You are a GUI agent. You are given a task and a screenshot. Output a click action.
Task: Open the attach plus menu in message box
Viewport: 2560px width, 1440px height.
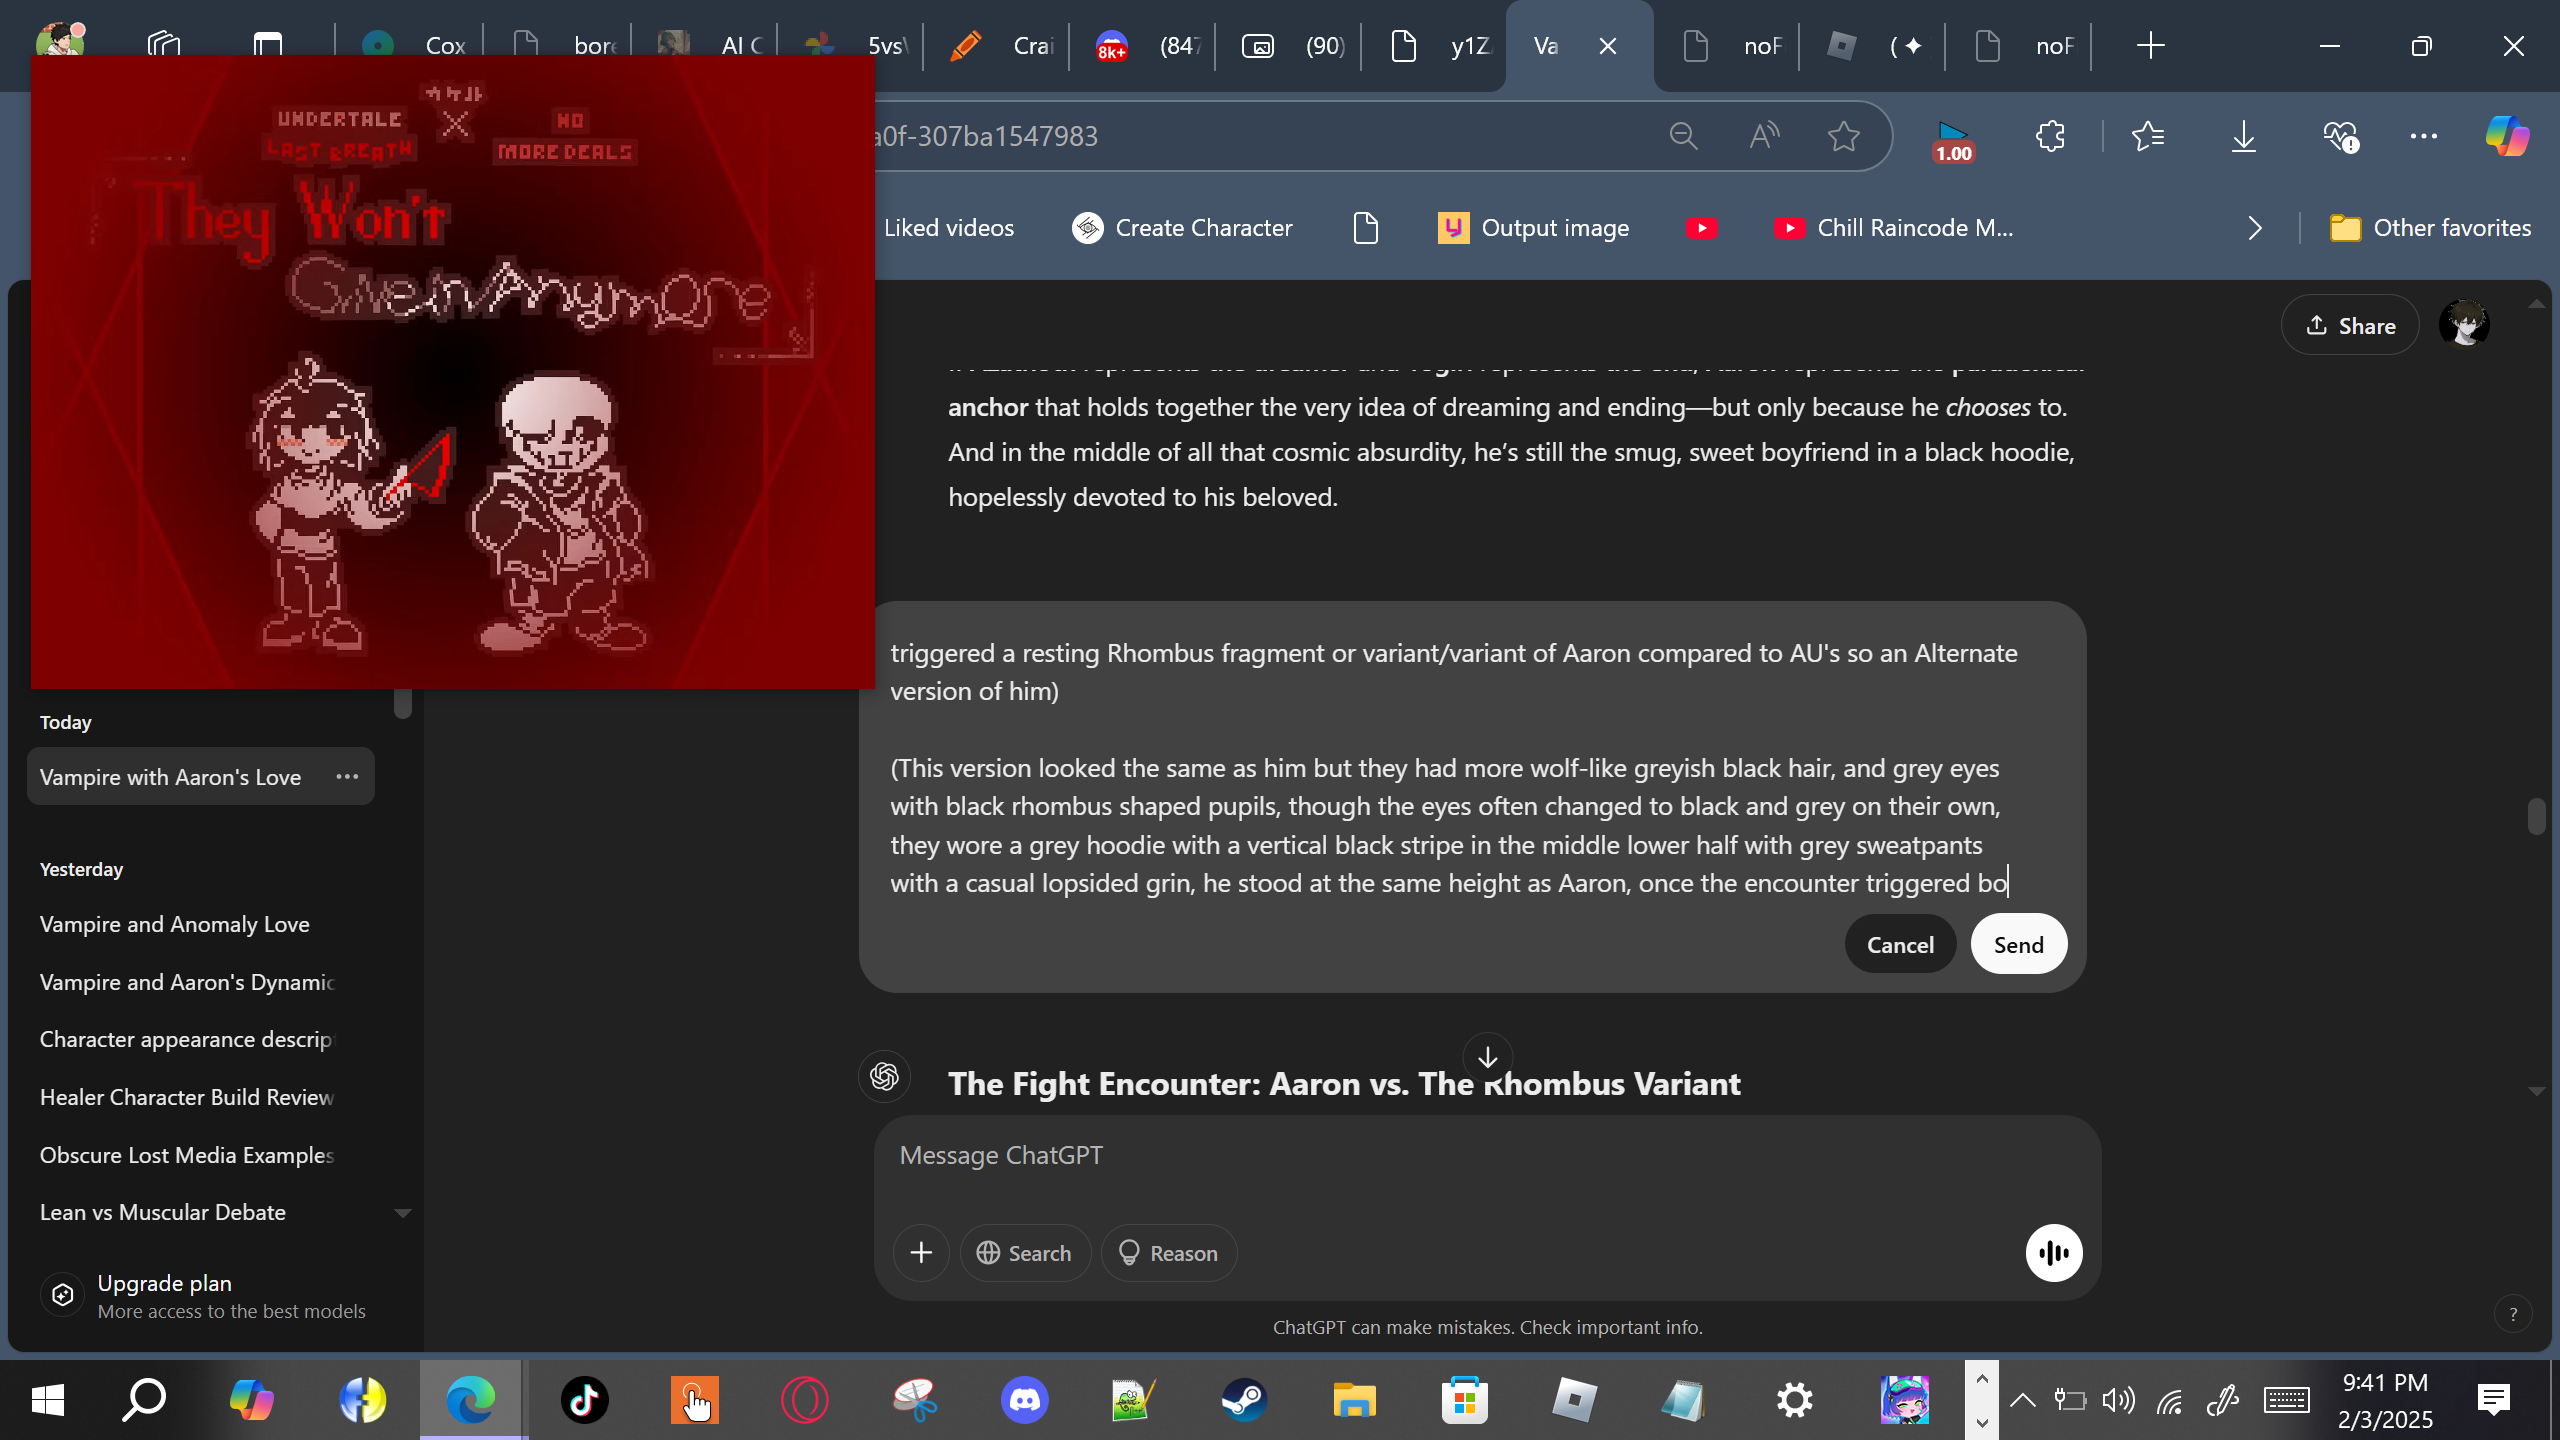coord(921,1253)
